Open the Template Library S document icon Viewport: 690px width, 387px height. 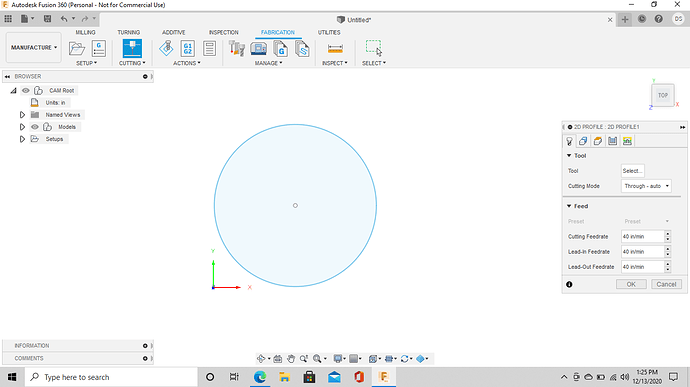tap(302, 48)
